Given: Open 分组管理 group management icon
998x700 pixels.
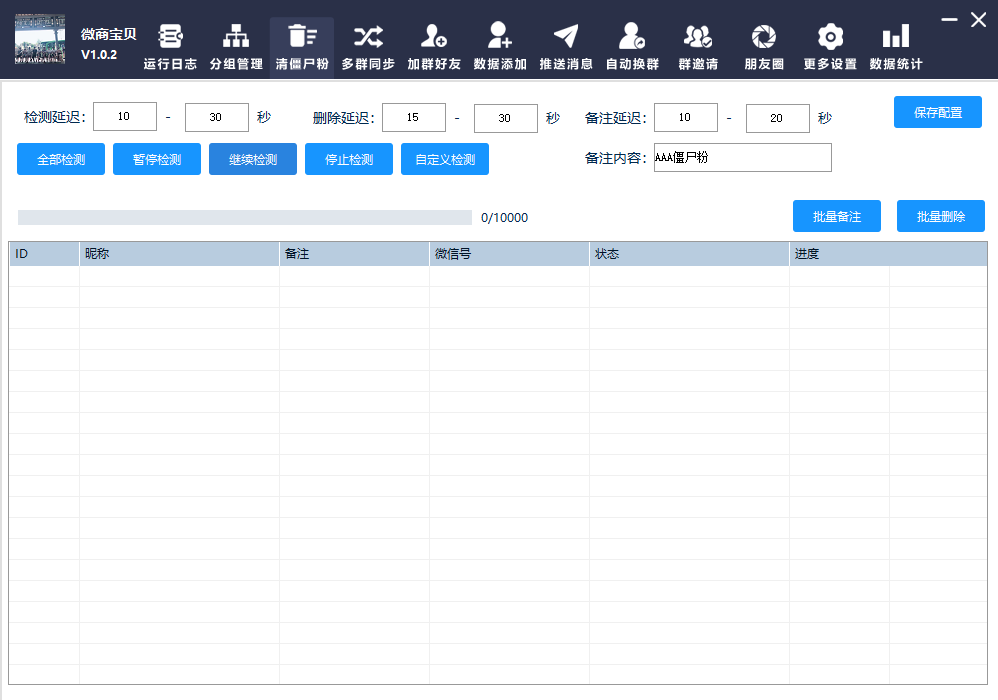Looking at the screenshot, I should click(236, 38).
